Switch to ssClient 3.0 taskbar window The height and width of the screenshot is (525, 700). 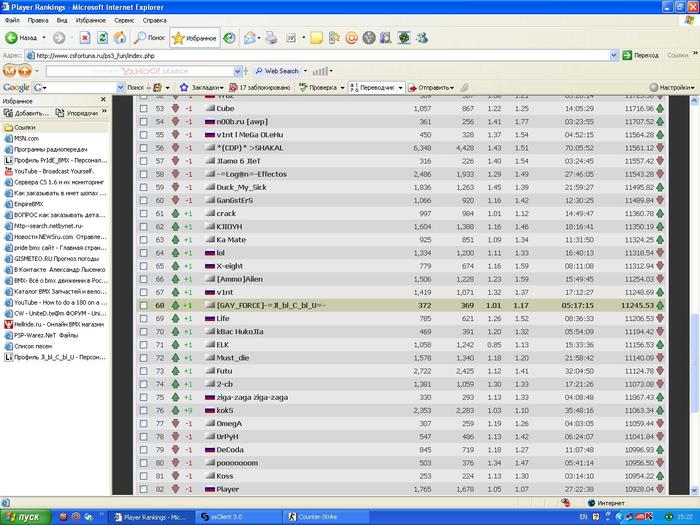239,517
